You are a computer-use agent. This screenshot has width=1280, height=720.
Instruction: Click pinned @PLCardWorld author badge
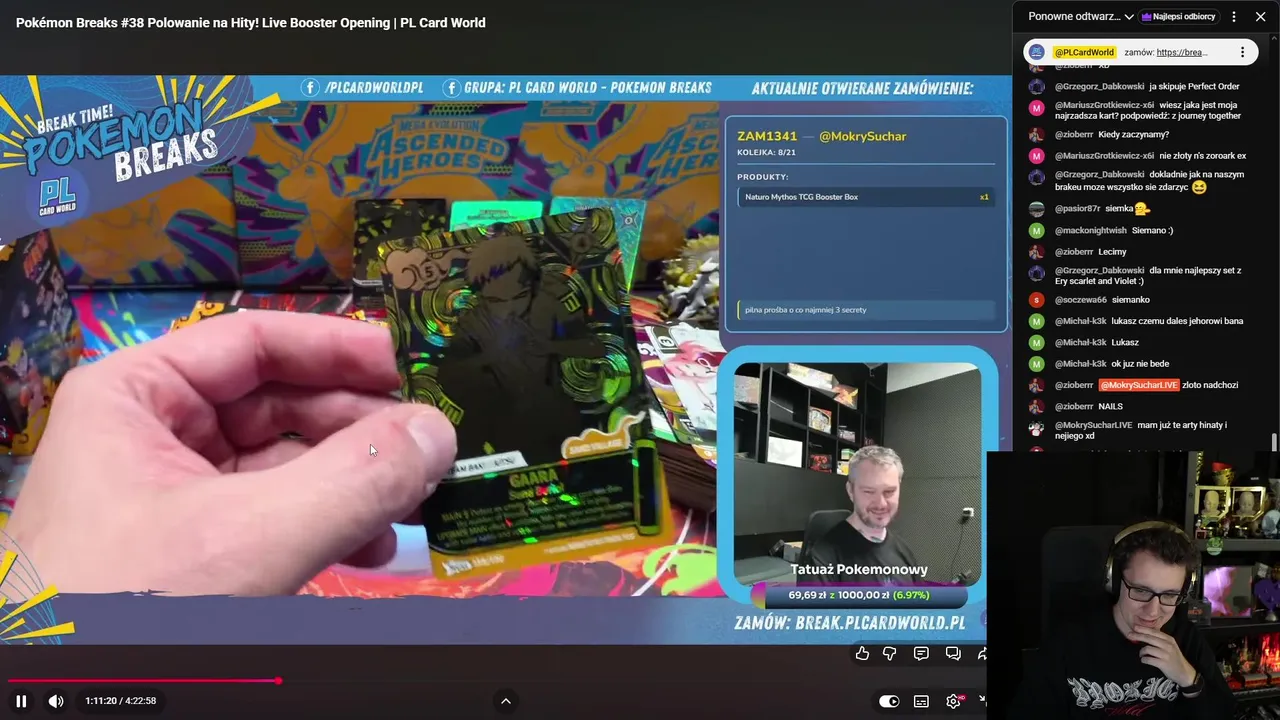(x=1084, y=52)
